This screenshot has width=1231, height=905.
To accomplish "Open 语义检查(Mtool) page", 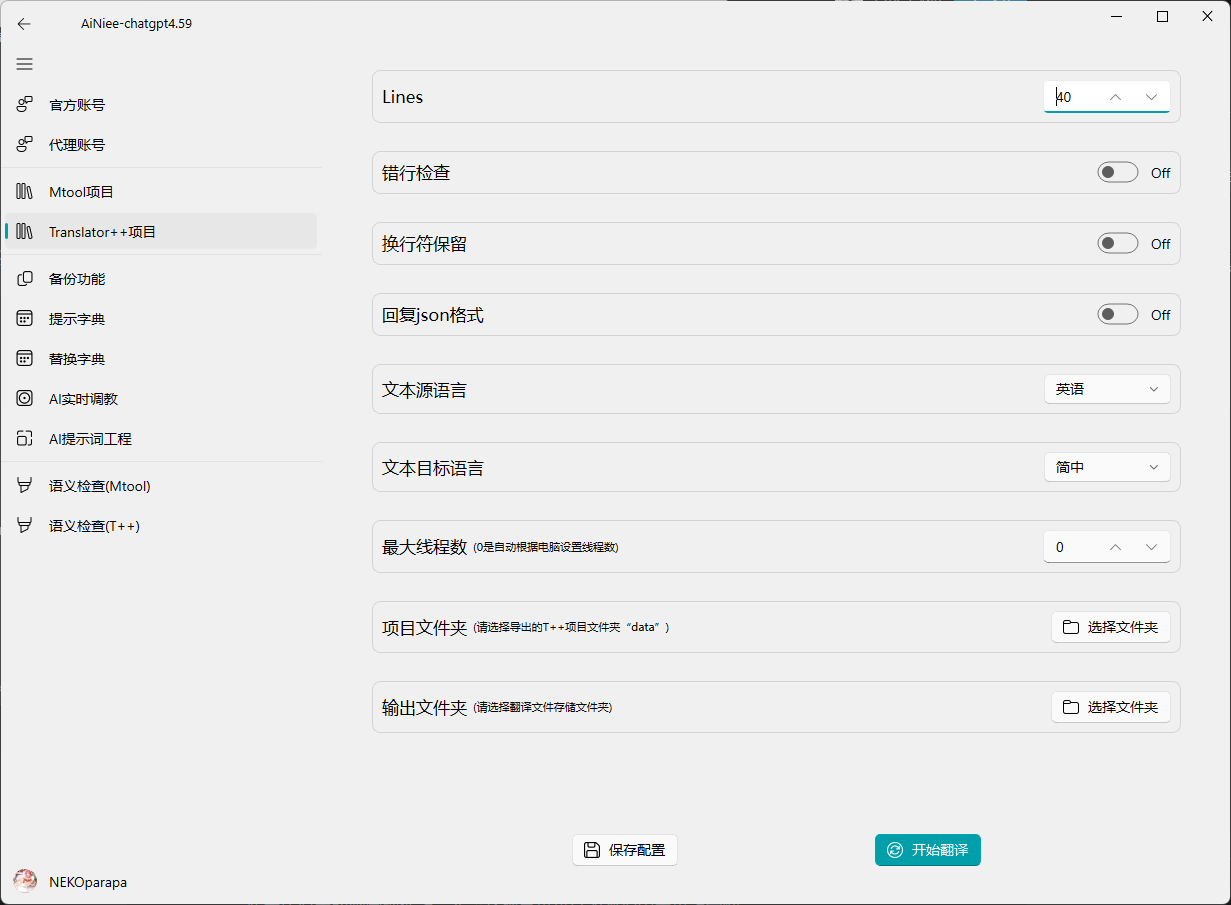I will pyautogui.click(x=161, y=485).
